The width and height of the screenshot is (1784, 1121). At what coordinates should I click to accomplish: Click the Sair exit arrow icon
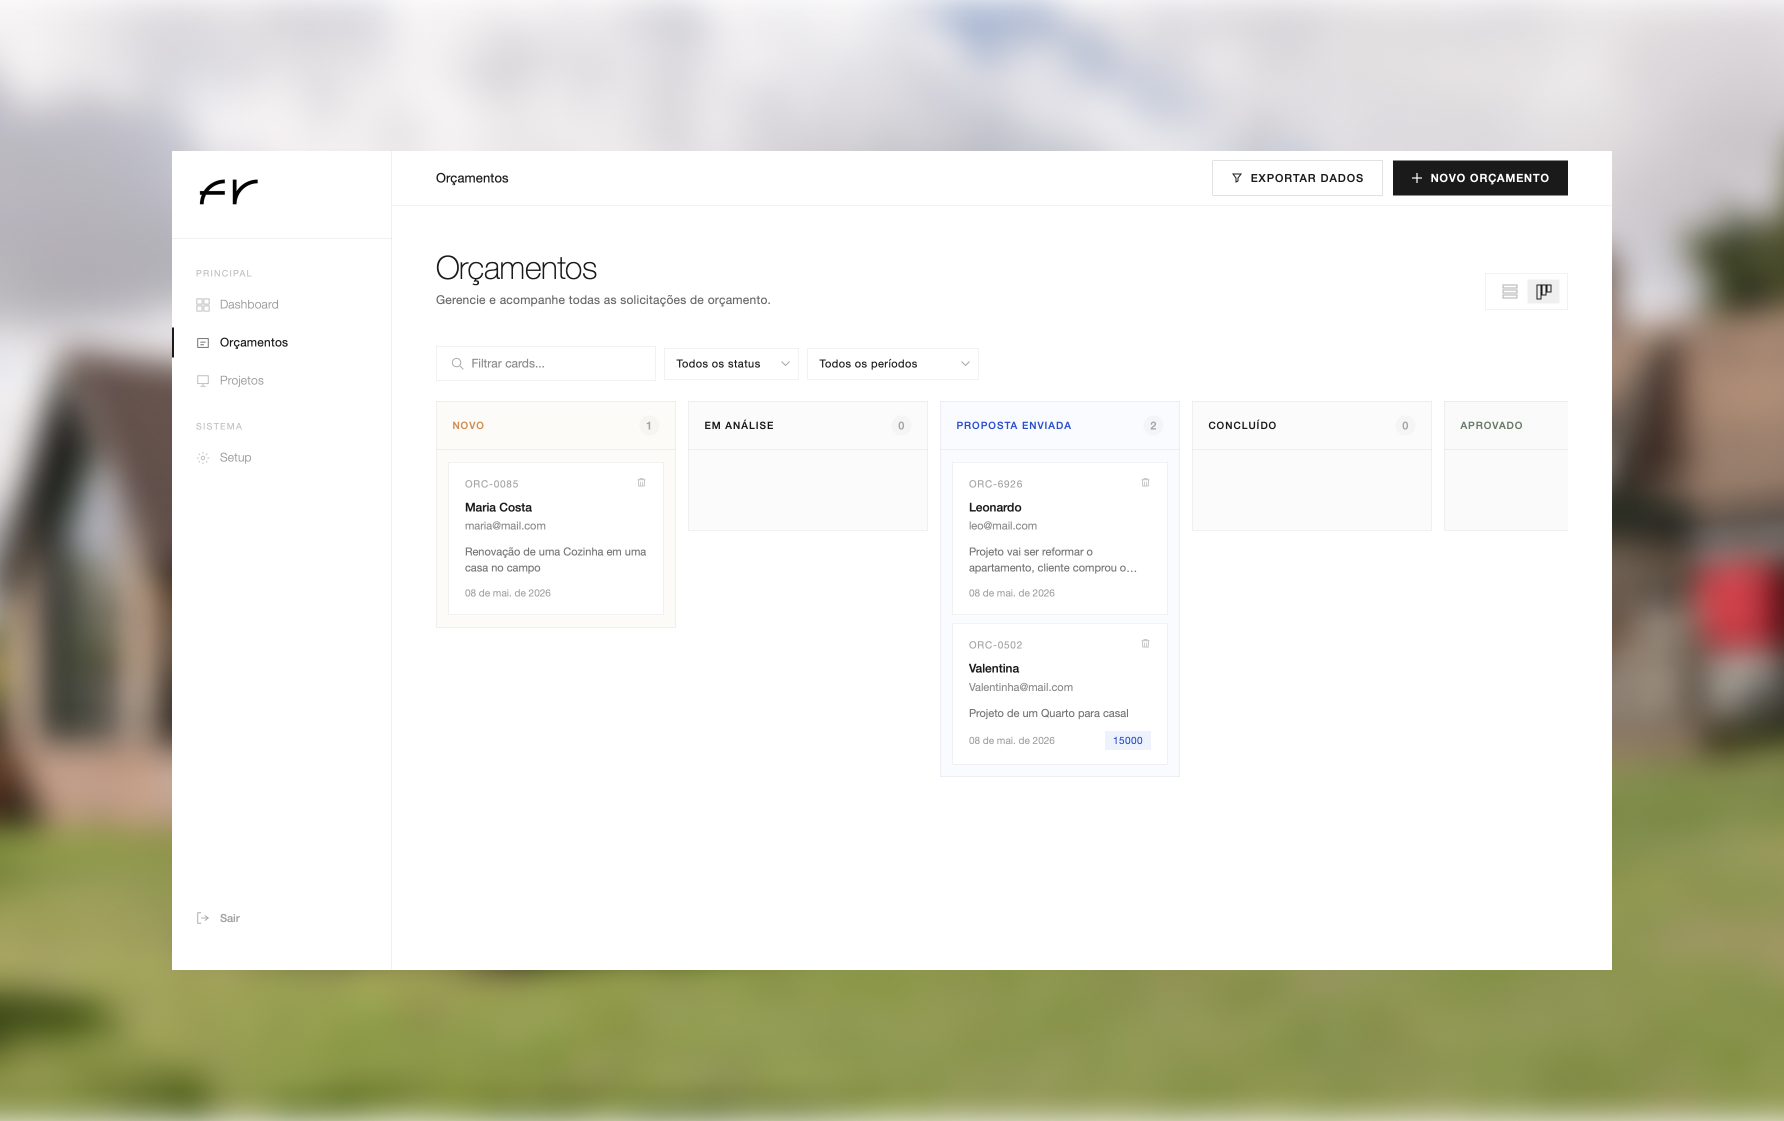pyautogui.click(x=203, y=918)
